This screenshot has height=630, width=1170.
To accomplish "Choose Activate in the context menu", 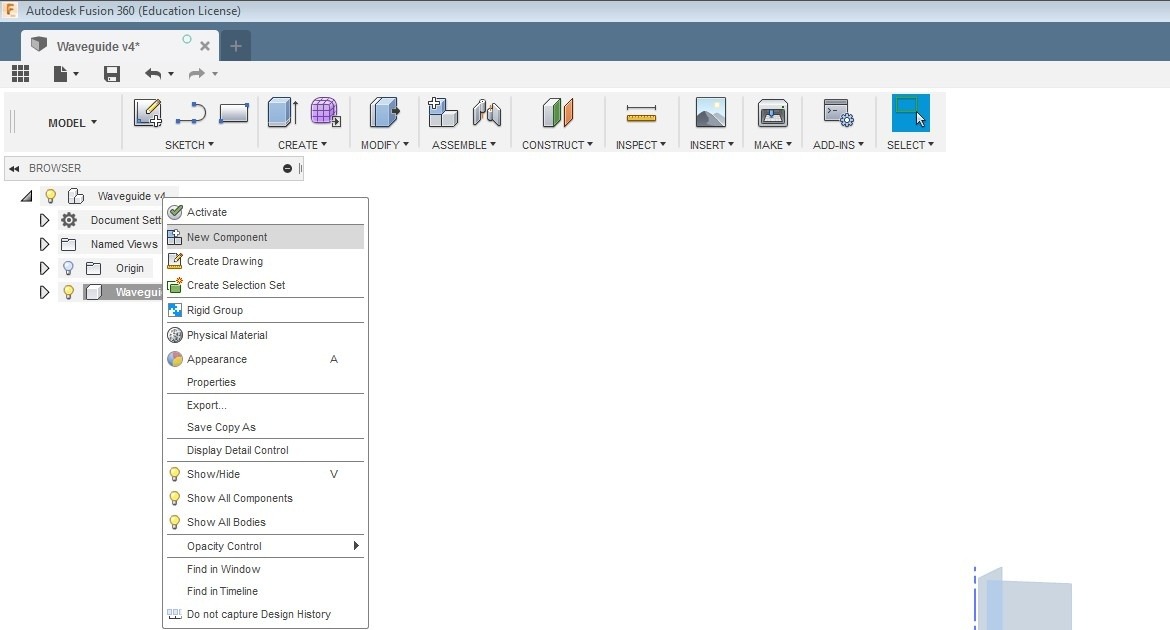I will 265,212.
